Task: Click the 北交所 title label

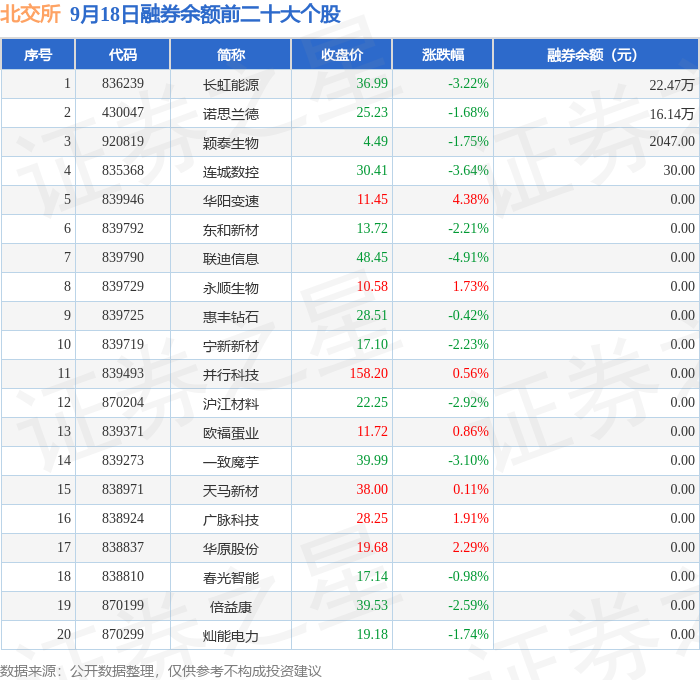Action: tap(30, 14)
